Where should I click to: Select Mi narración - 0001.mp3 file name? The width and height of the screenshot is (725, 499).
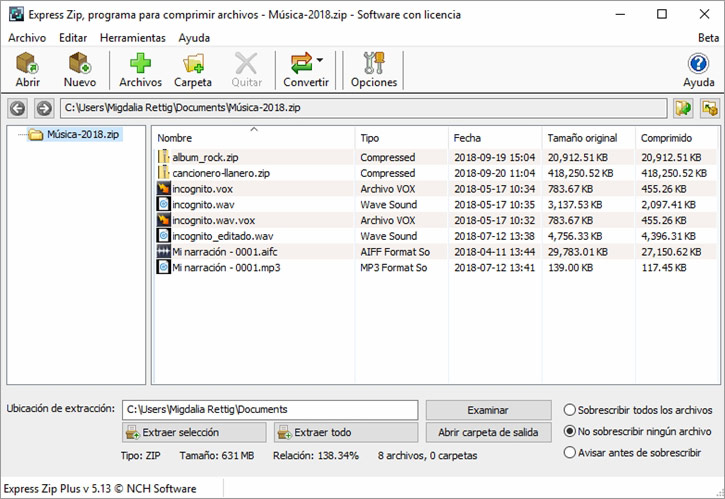pos(226,267)
